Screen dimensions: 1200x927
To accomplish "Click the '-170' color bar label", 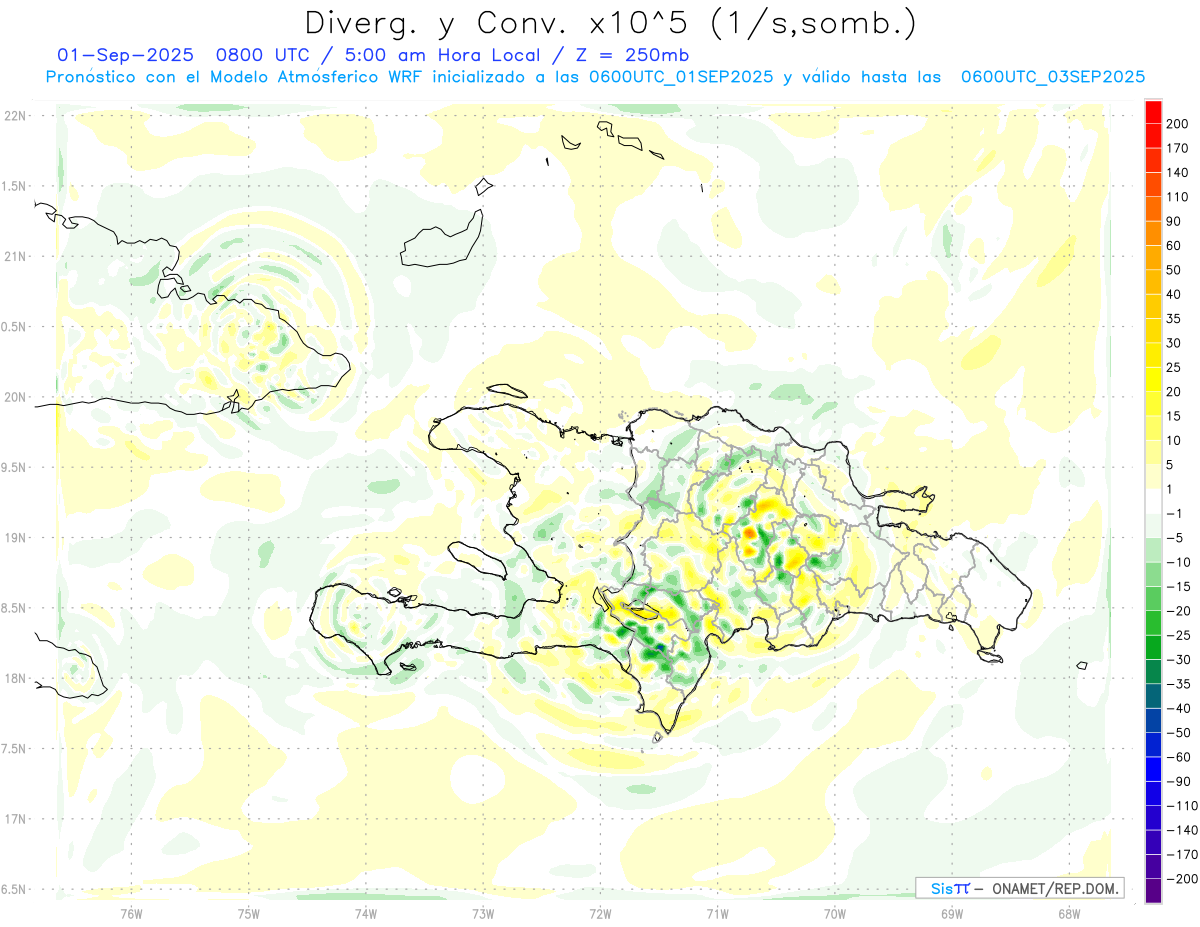I will click(1180, 854).
